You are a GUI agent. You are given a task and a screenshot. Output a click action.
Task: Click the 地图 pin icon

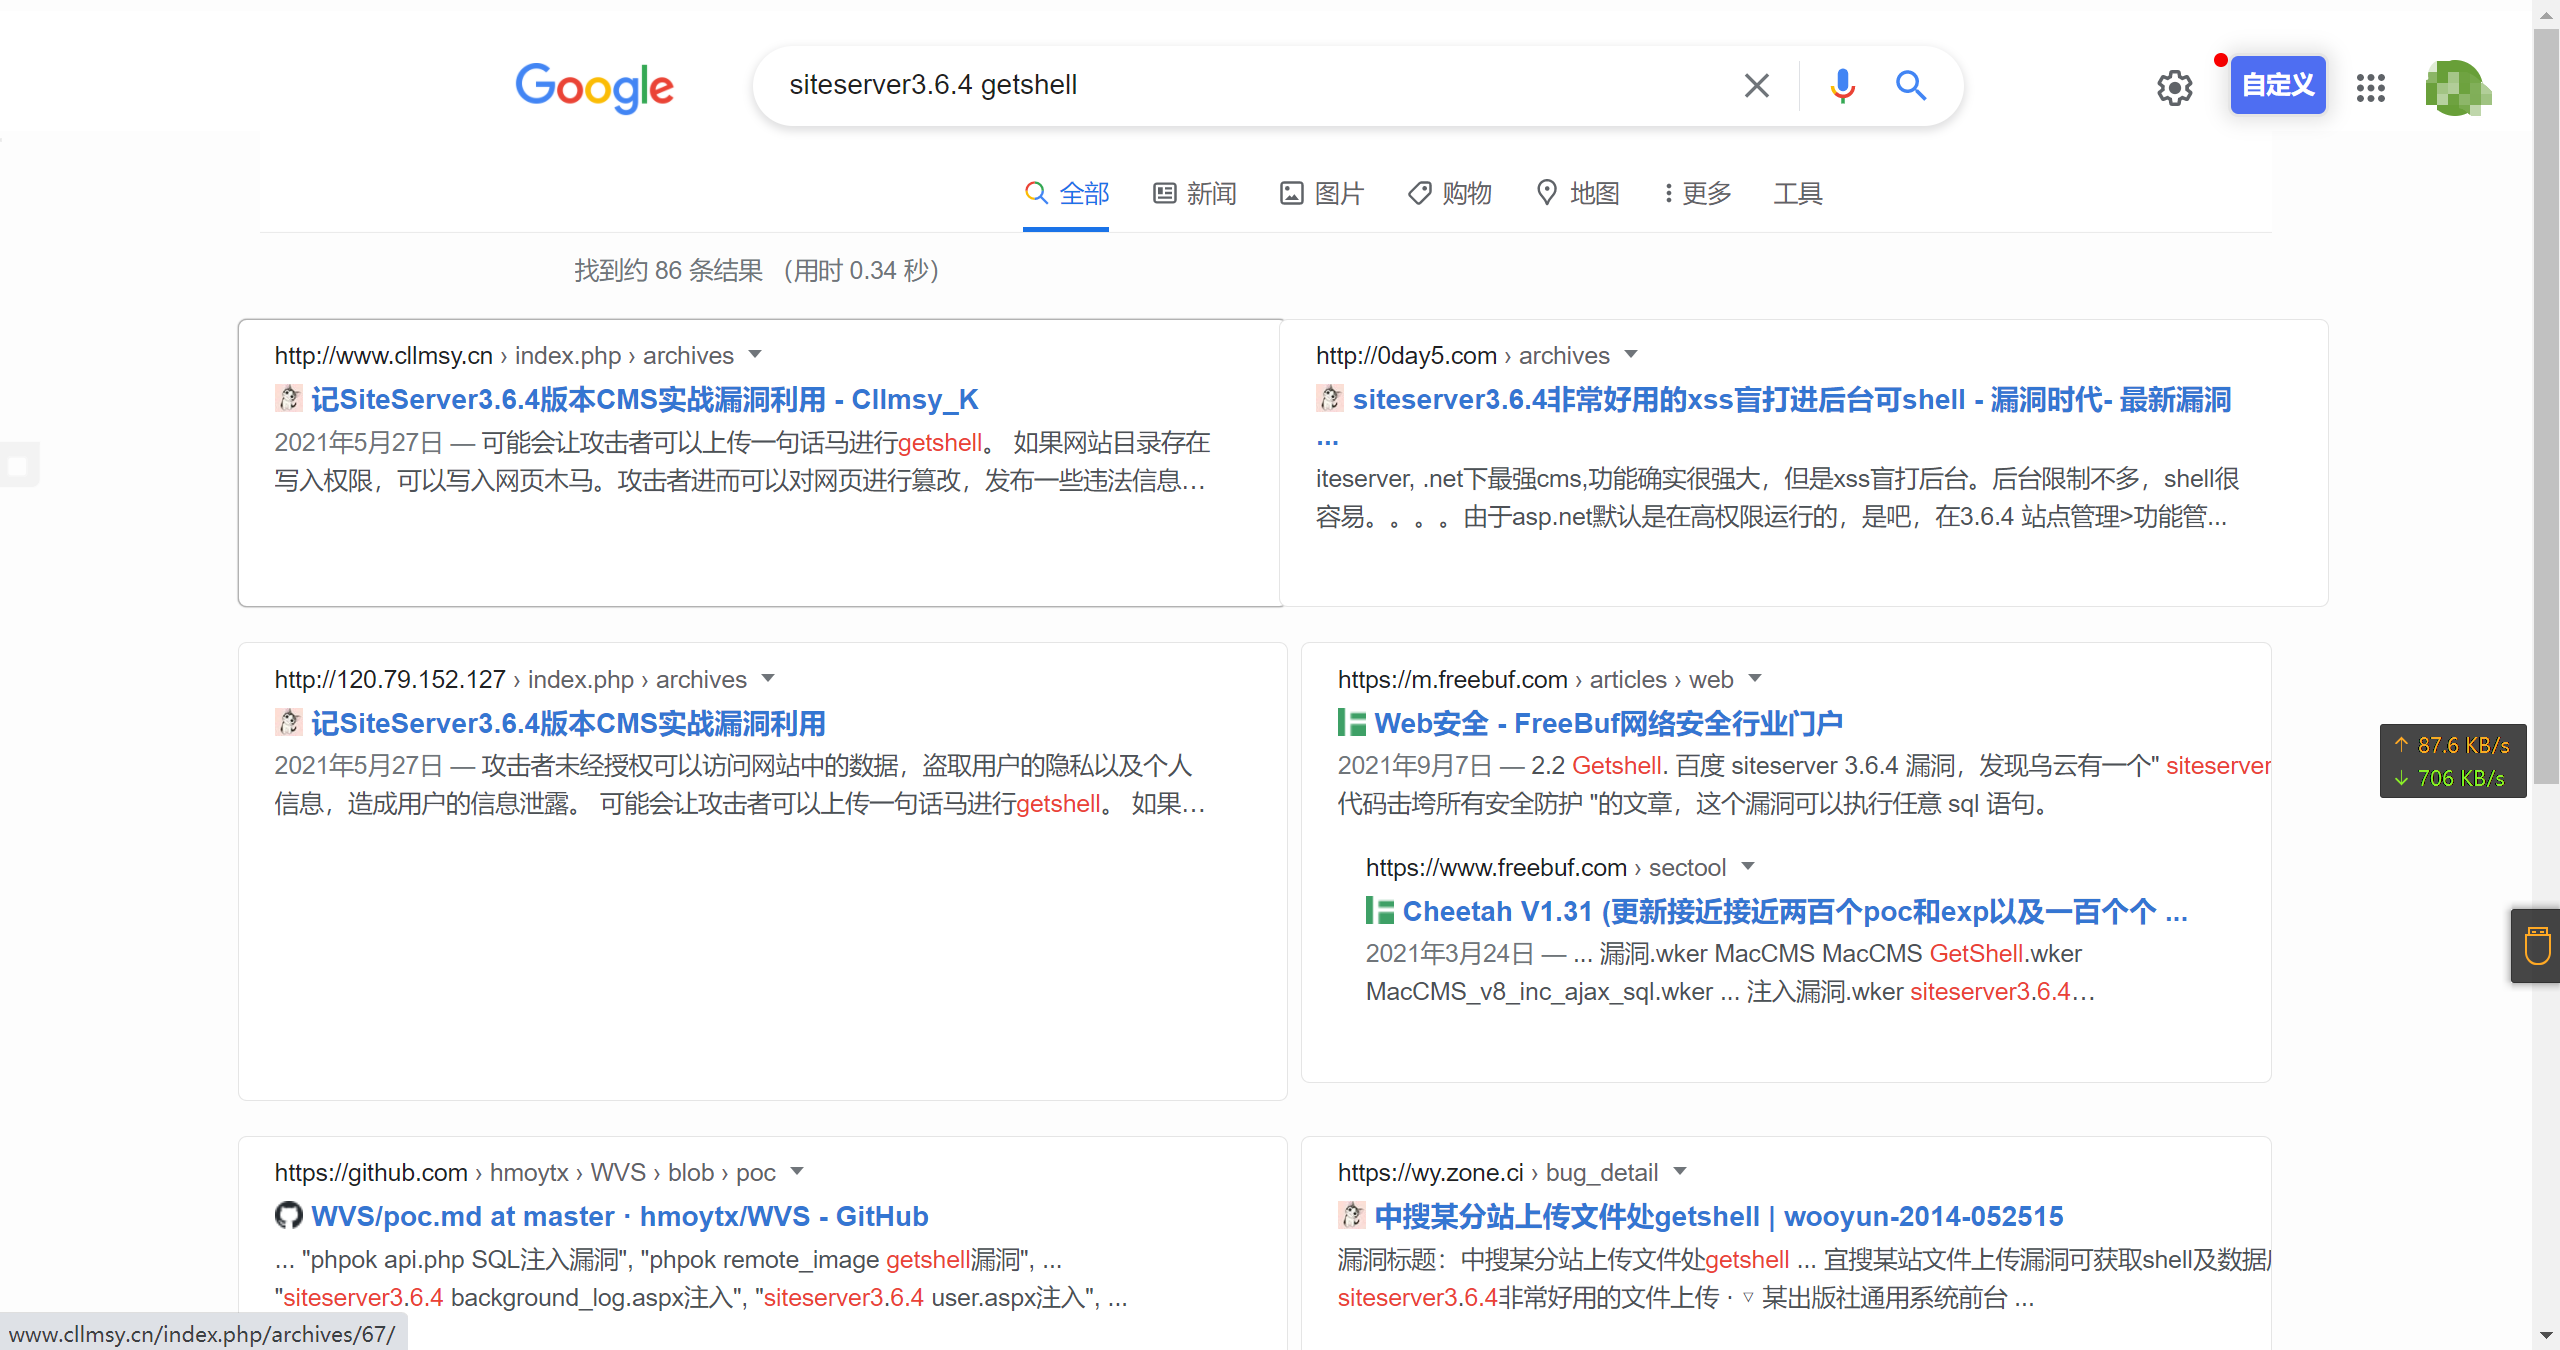pos(1547,192)
